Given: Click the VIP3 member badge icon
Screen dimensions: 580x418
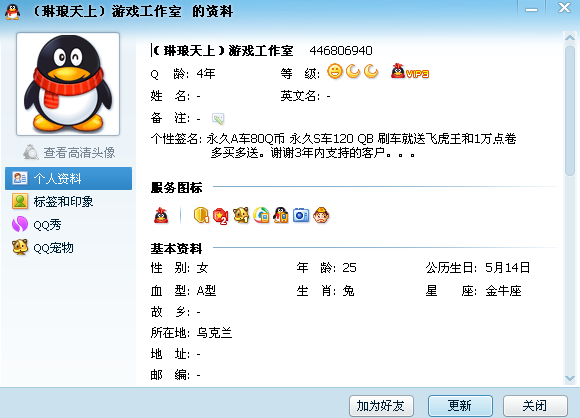Looking at the screenshot, I should tap(410, 71).
